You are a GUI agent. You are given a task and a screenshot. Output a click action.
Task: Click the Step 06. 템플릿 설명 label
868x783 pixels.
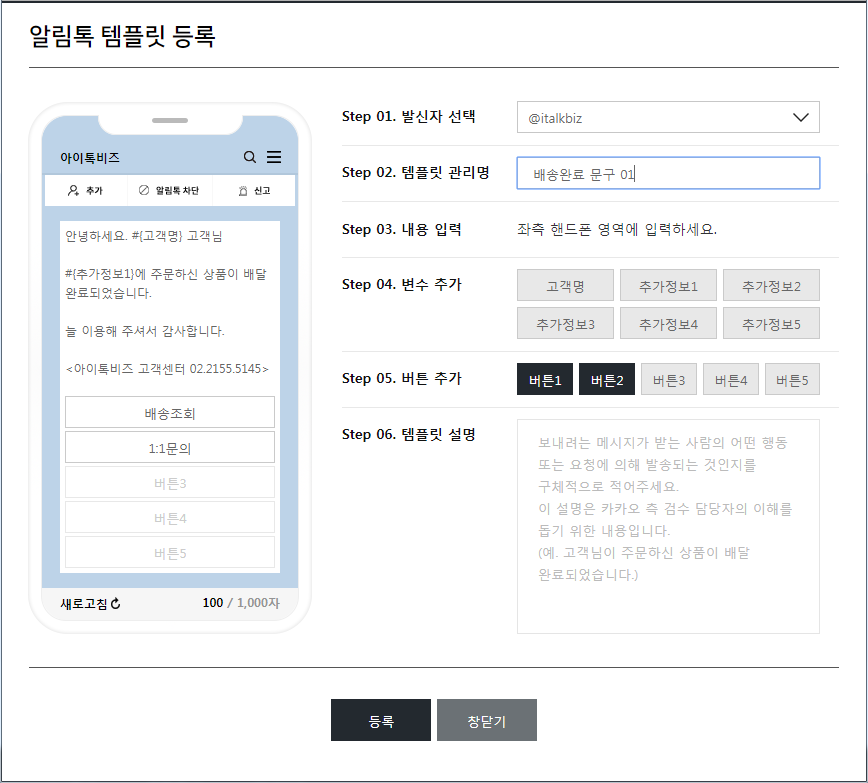(409, 434)
